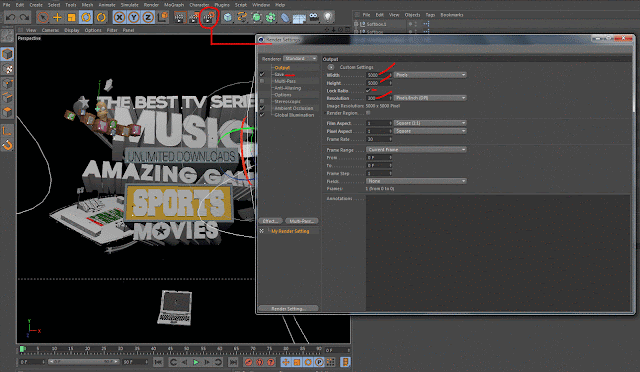
Task: Open the Width units Pixels dropdown
Action: point(430,75)
